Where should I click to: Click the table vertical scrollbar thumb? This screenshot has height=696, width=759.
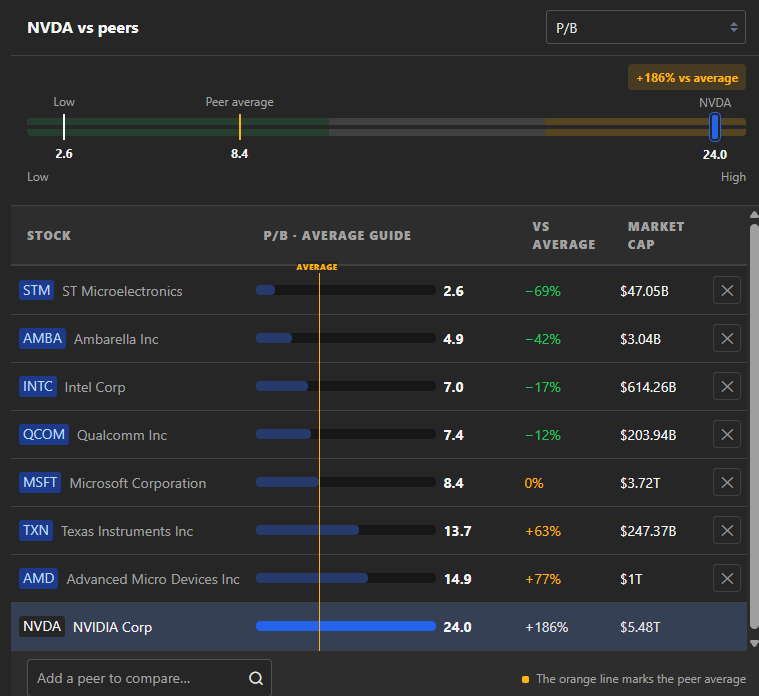tap(754, 426)
